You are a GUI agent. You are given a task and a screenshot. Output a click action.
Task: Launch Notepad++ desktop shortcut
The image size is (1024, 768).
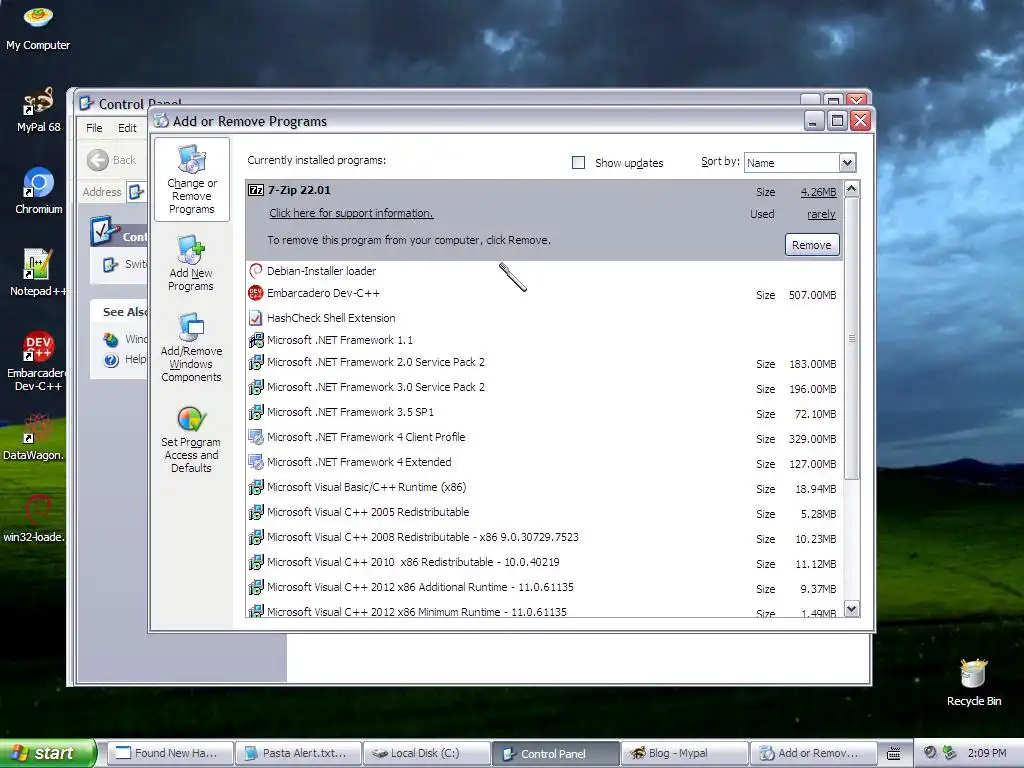tap(38, 272)
